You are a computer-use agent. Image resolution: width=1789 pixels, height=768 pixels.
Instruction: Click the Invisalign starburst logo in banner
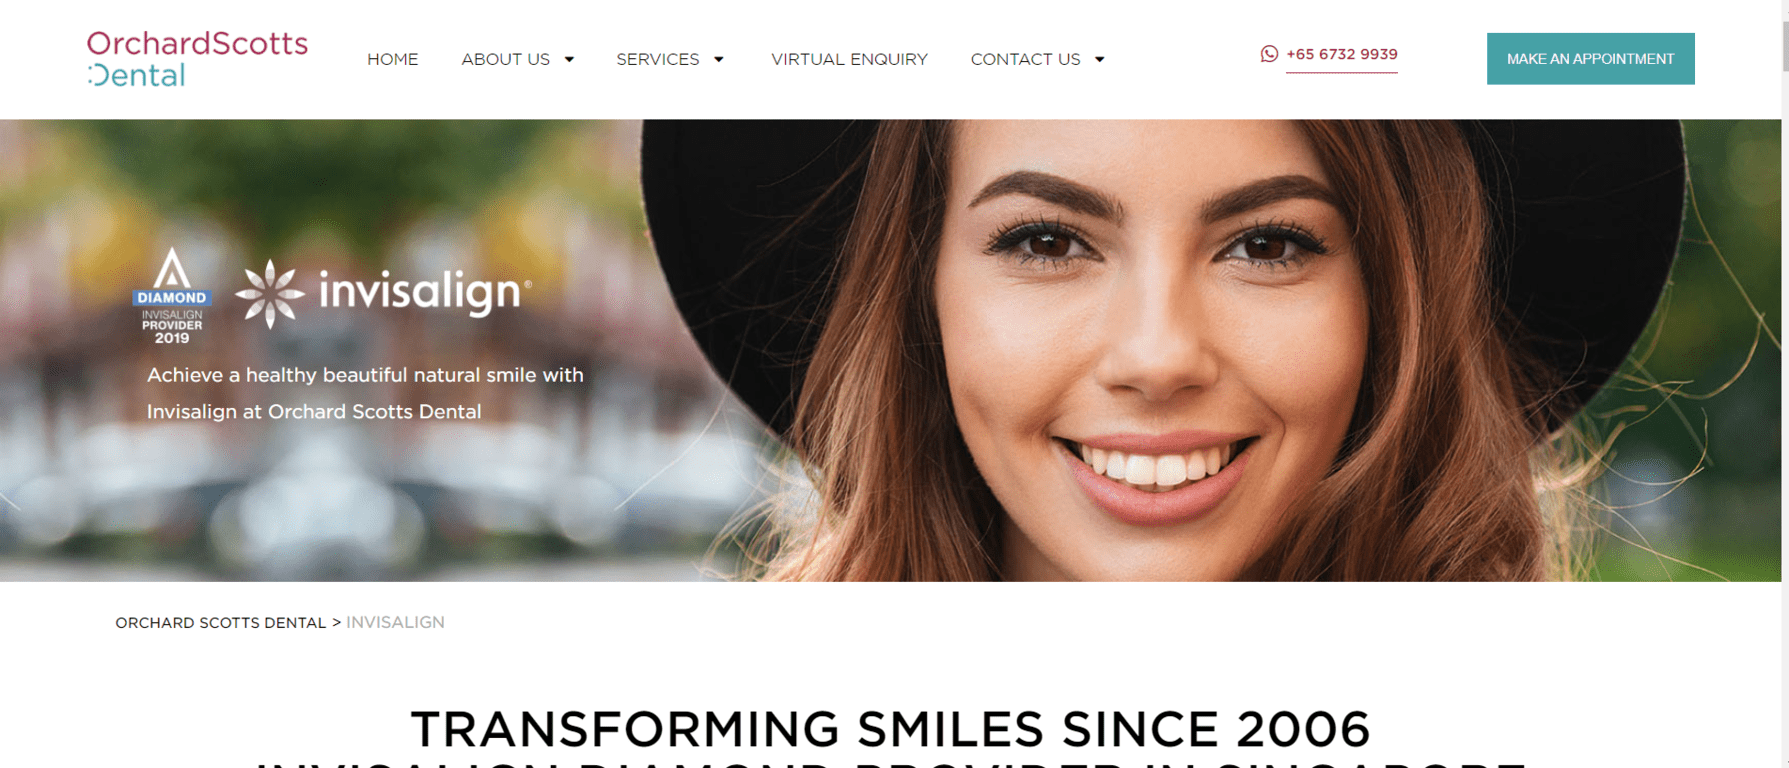click(269, 293)
